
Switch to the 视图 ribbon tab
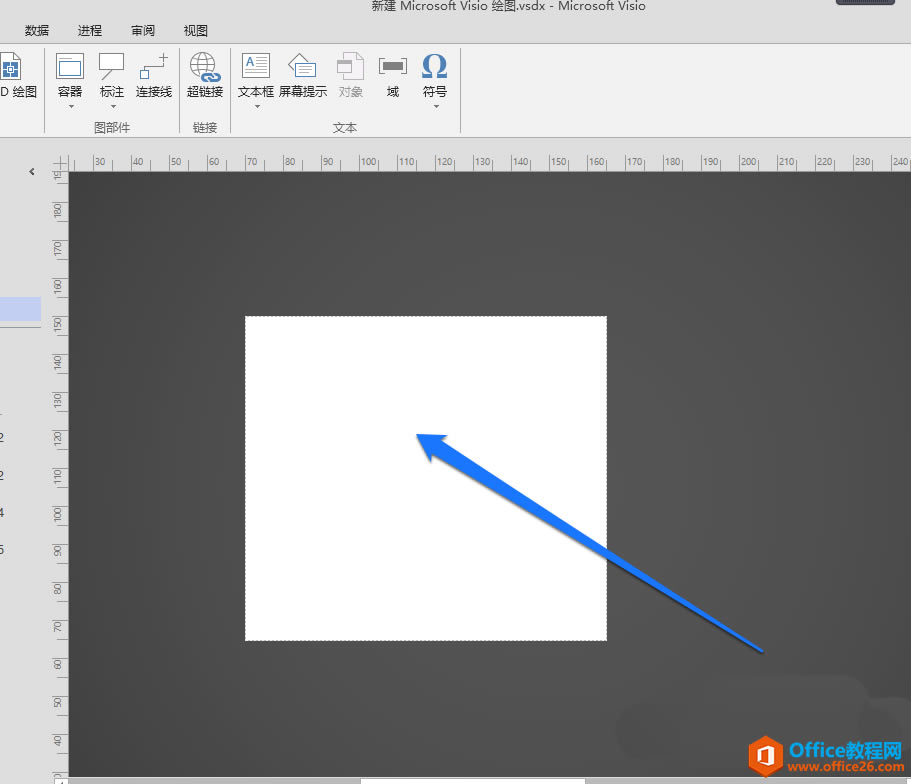click(x=196, y=31)
